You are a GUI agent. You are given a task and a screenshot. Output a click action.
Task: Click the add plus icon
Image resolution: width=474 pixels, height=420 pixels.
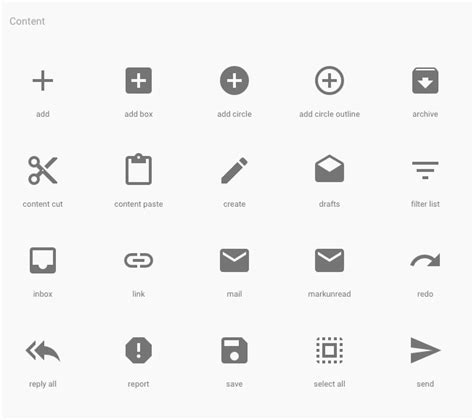point(43,81)
